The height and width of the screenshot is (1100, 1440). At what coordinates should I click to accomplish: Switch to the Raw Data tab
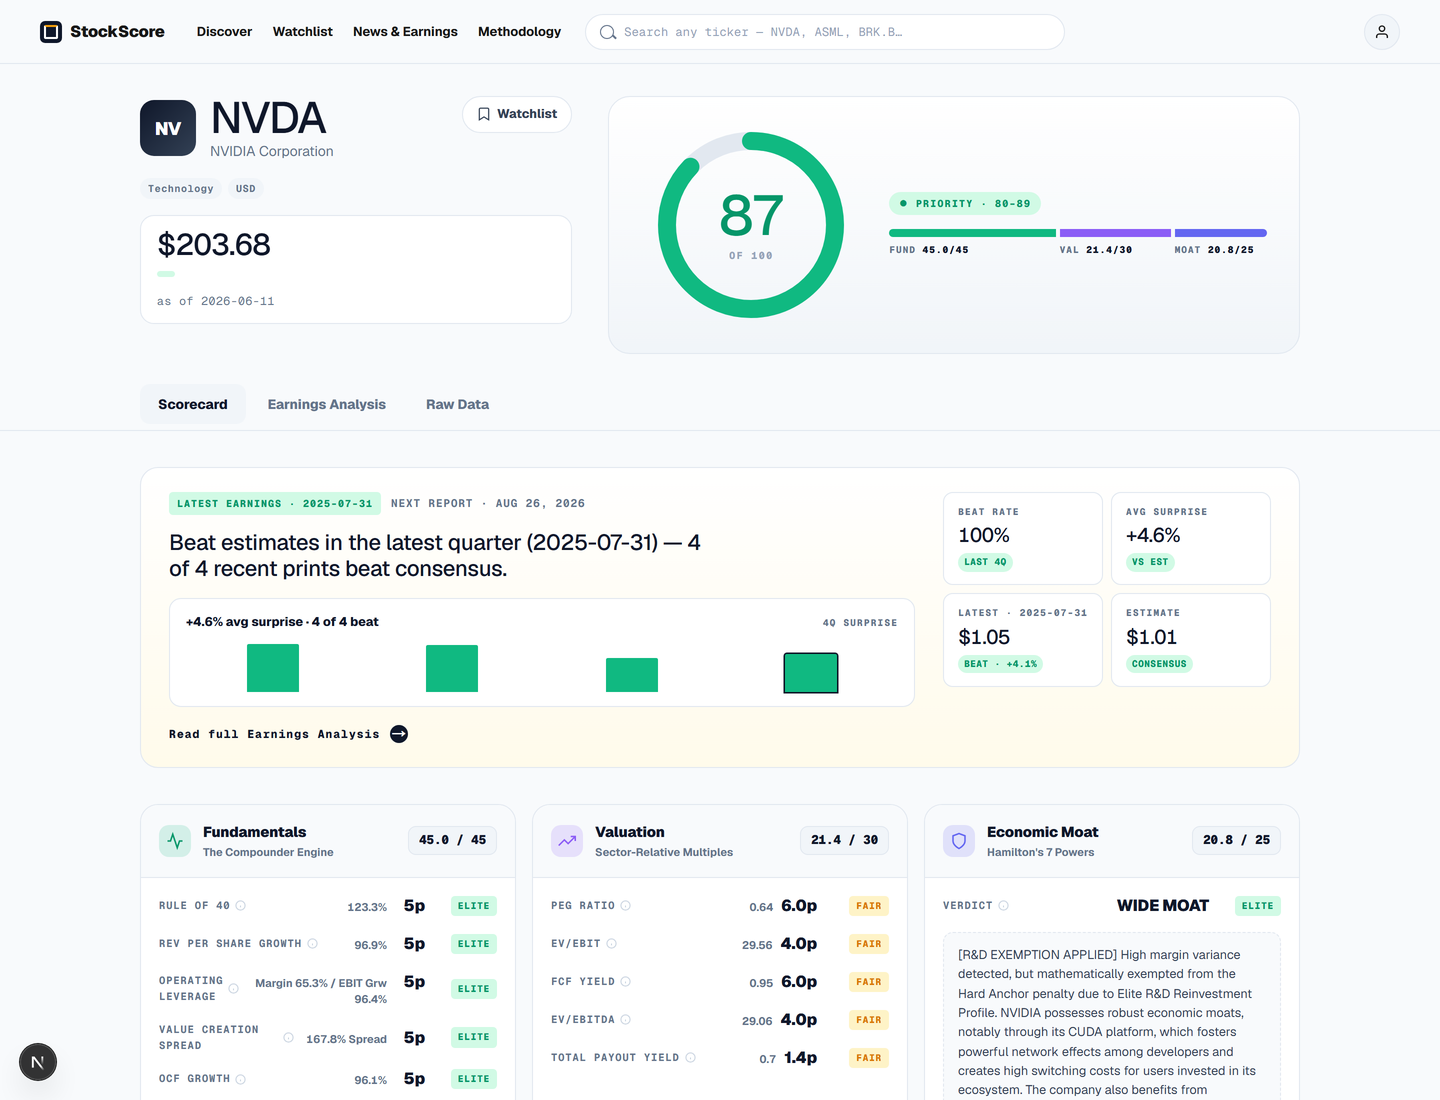point(457,404)
